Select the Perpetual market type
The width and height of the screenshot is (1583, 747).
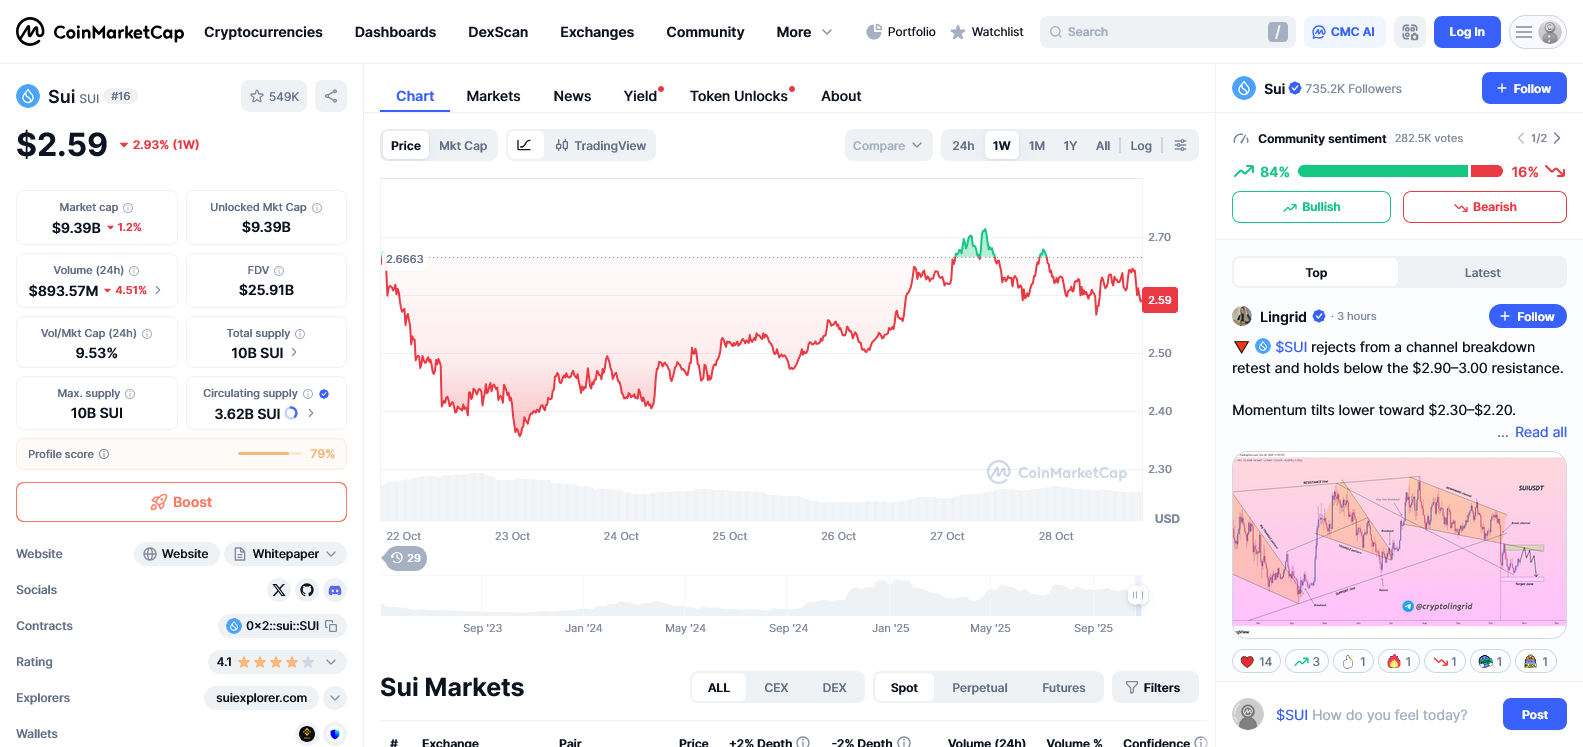click(x=980, y=687)
